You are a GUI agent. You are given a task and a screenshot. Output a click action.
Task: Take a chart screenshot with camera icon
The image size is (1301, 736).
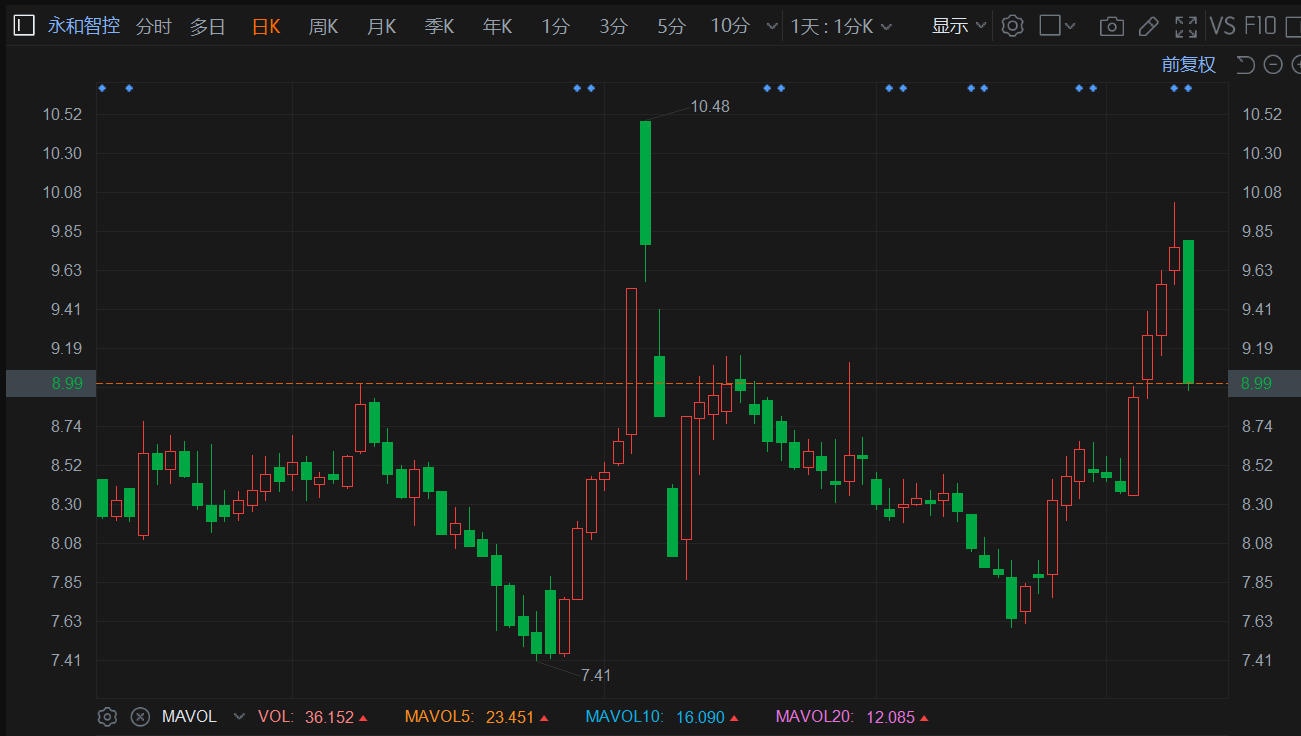click(1110, 27)
